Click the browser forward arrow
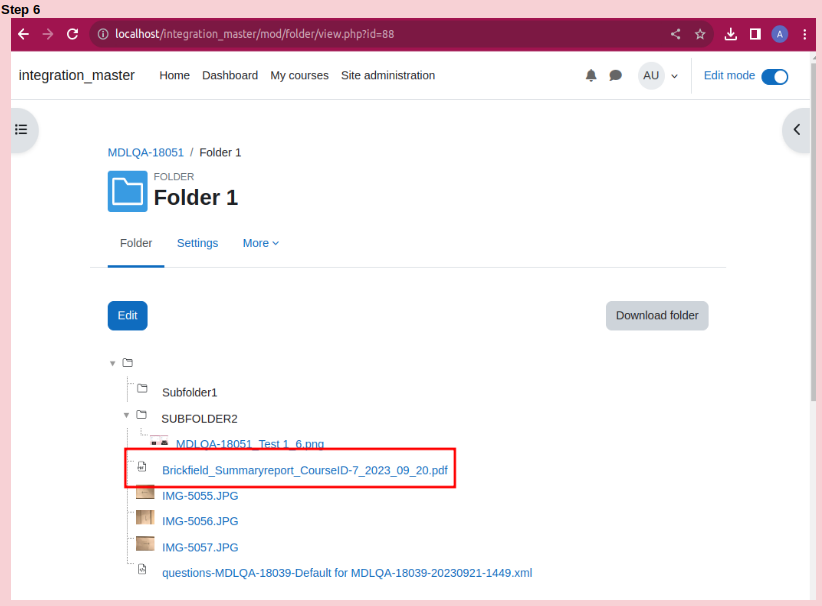 (x=48, y=34)
